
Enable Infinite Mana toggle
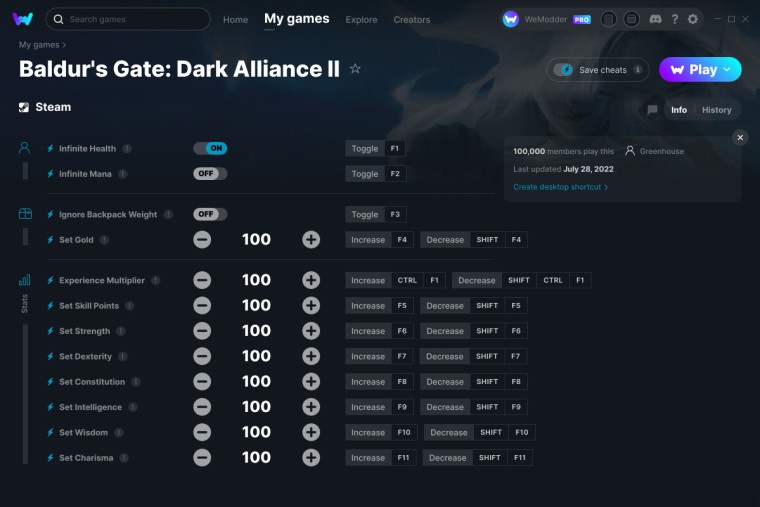210,174
